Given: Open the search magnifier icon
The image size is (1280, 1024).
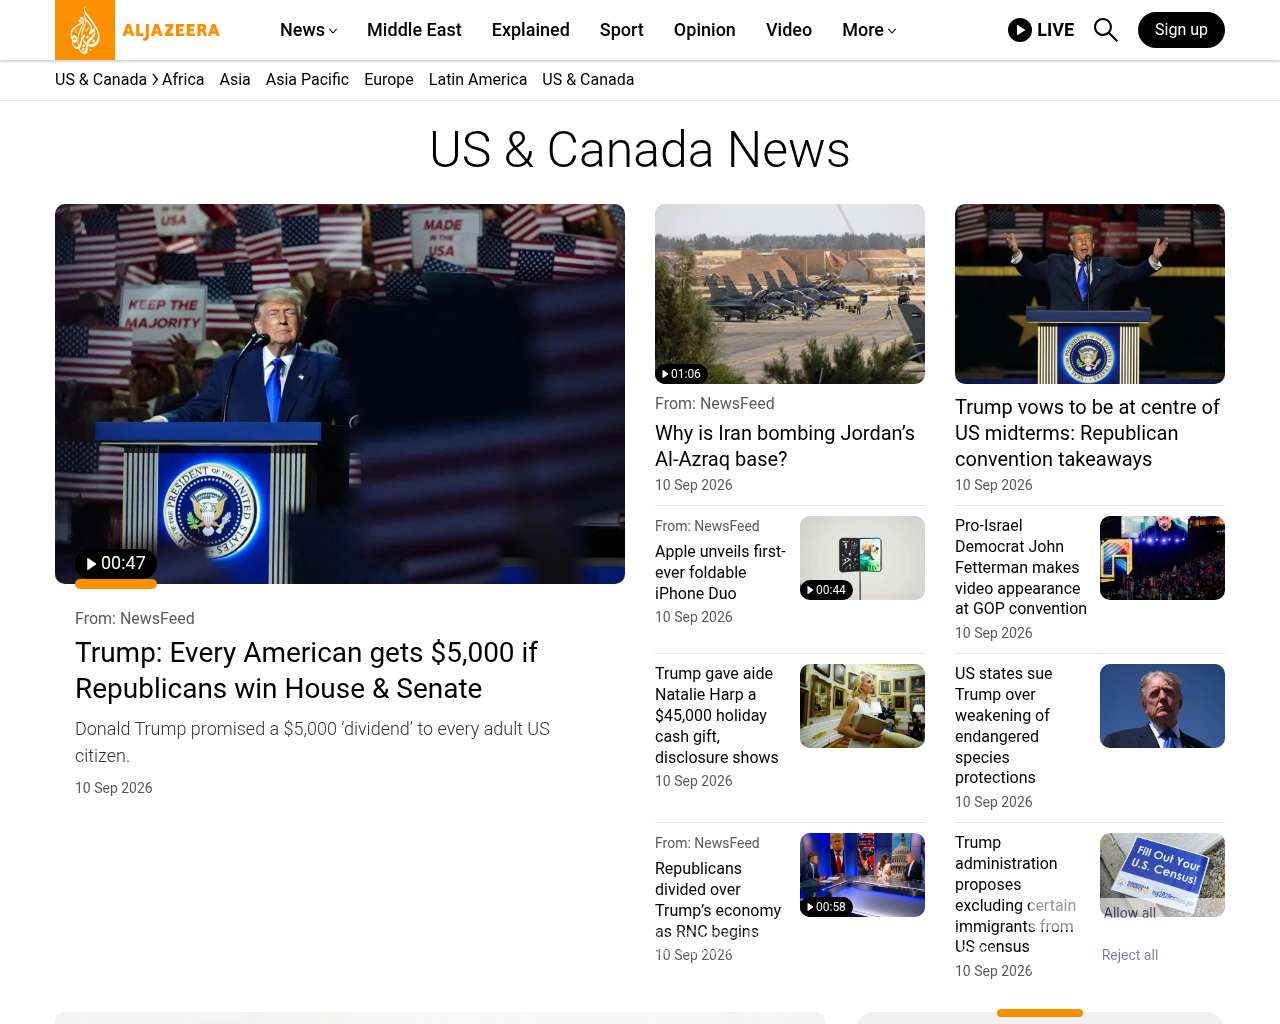Looking at the screenshot, I should coord(1105,30).
